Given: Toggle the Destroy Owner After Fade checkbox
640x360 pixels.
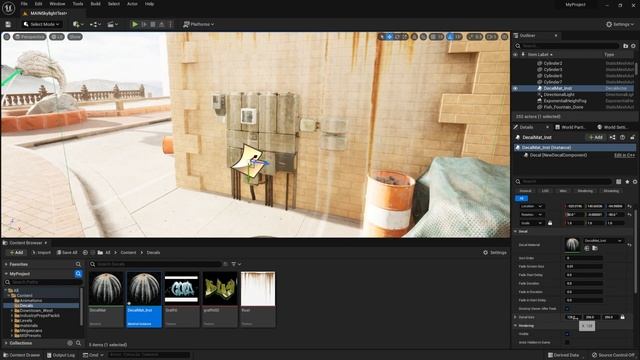Looking at the screenshot, I should point(567,309).
